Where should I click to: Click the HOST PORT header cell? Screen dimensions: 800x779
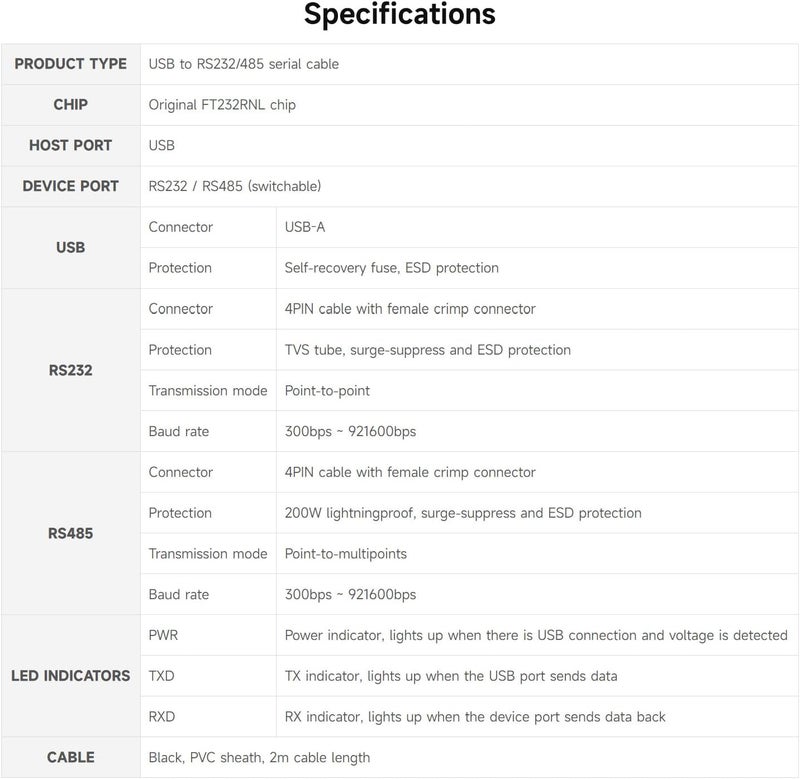tap(70, 146)
